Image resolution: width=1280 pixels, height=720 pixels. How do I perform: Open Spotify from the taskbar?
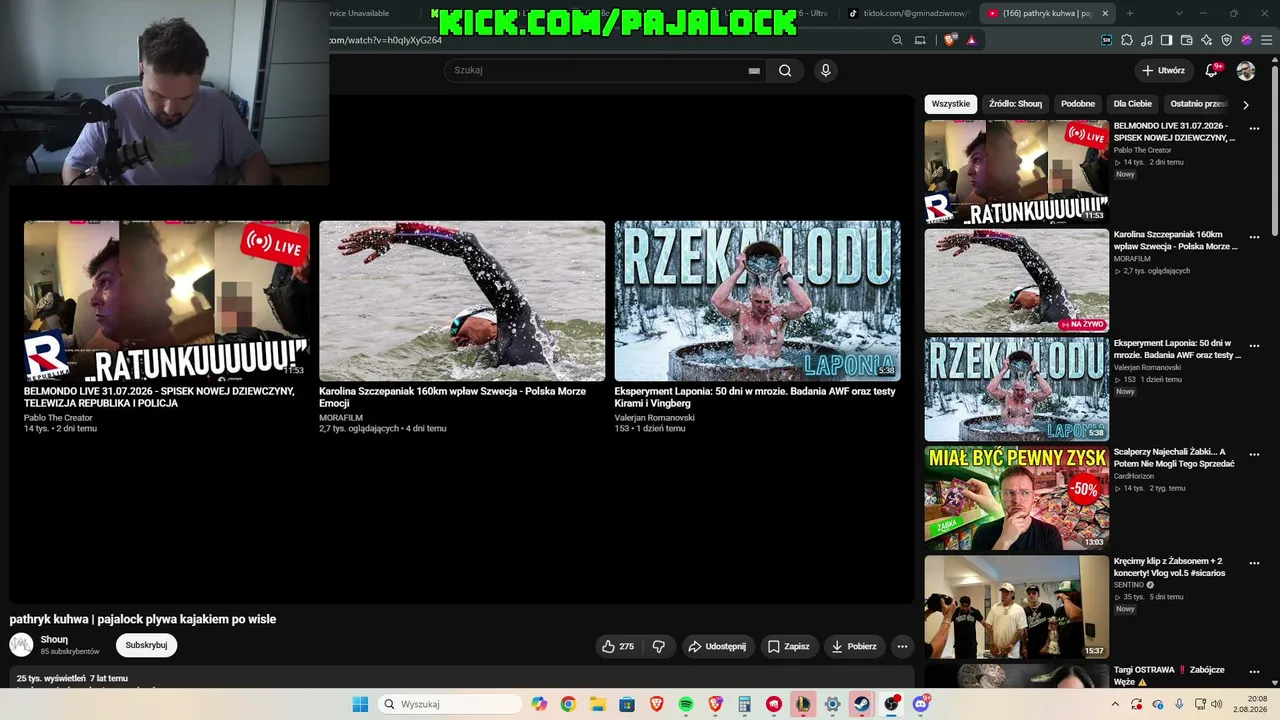[686, 704]
